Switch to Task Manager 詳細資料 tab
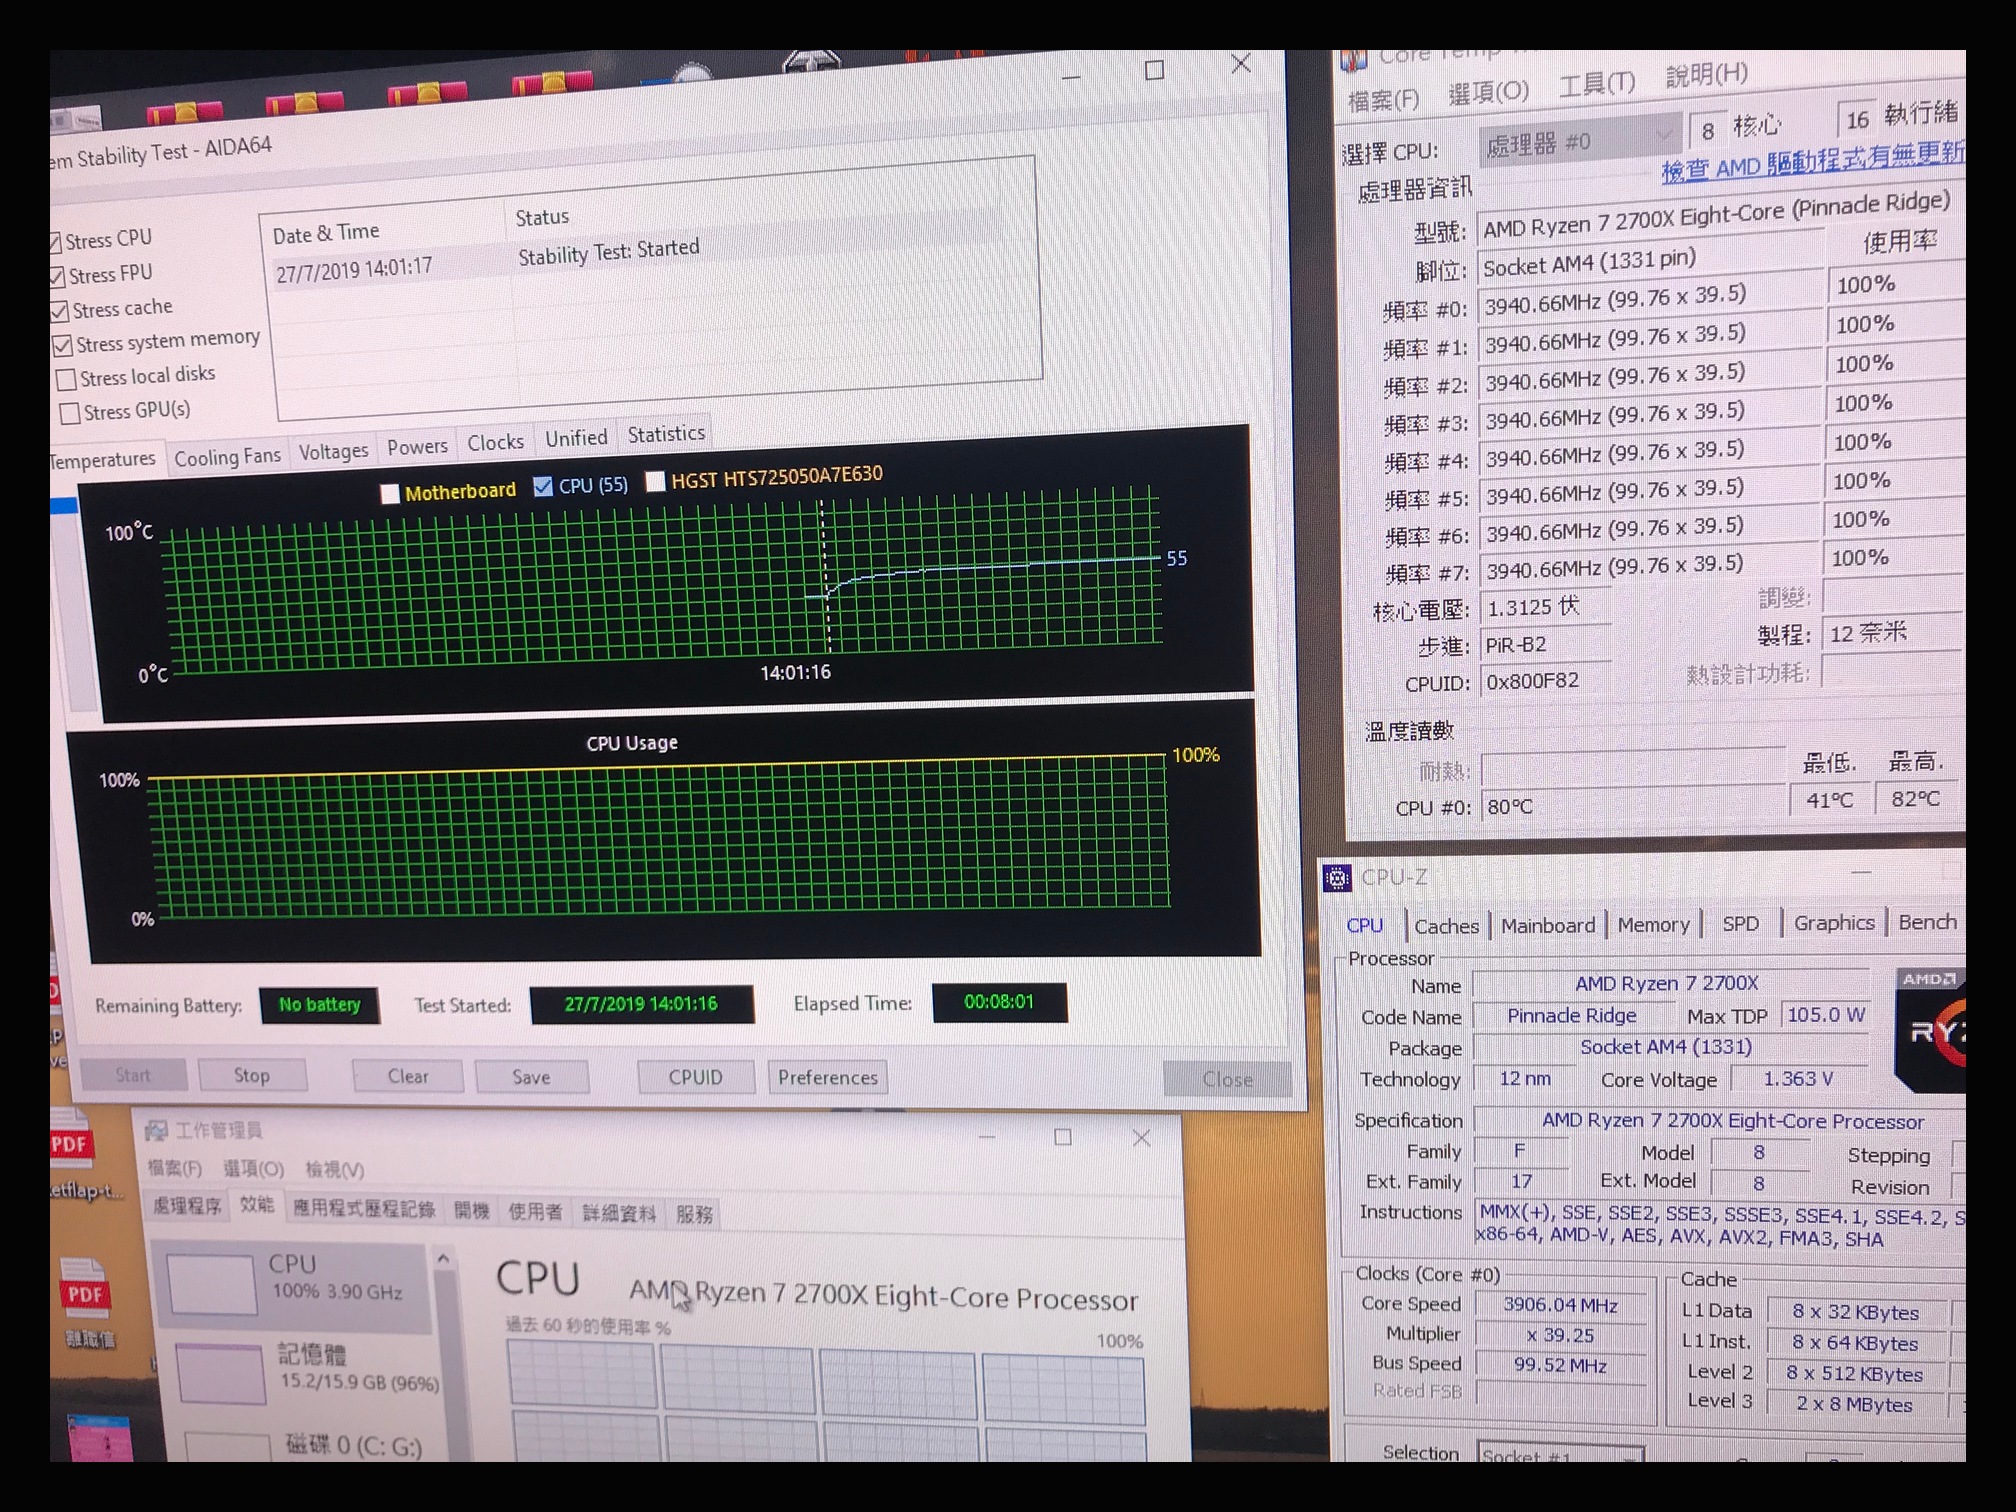This screenshot has width=2016, height=1512. coord(619,1213)
